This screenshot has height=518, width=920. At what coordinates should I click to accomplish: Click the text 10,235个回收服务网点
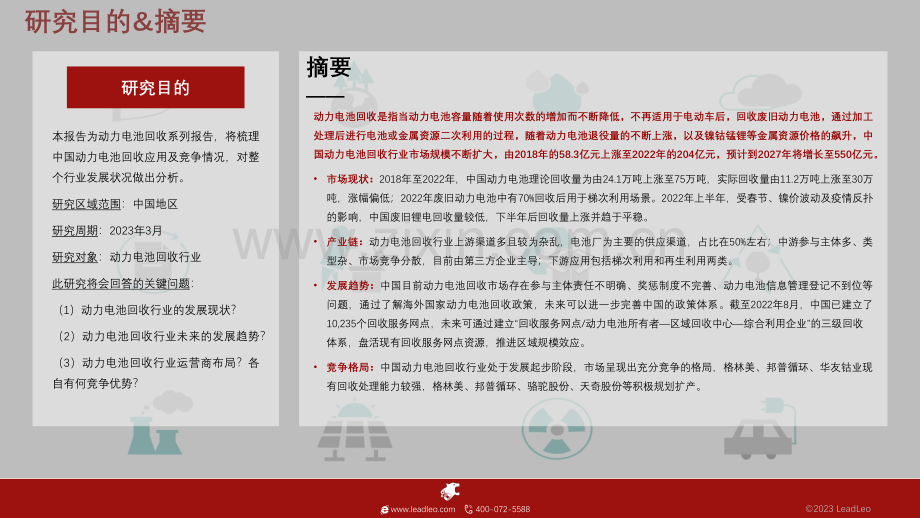click(379, 324)
